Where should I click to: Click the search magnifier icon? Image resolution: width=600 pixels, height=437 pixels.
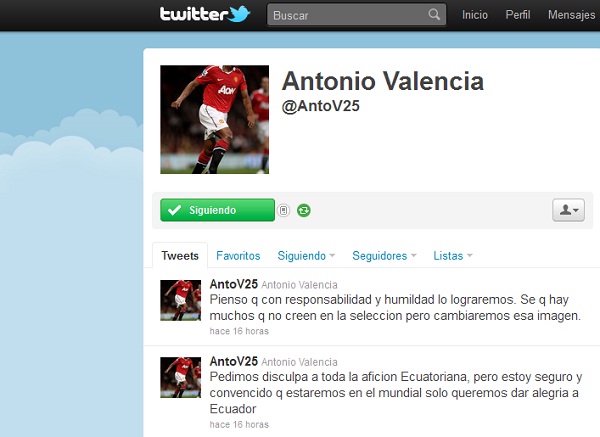pos(434,15)
